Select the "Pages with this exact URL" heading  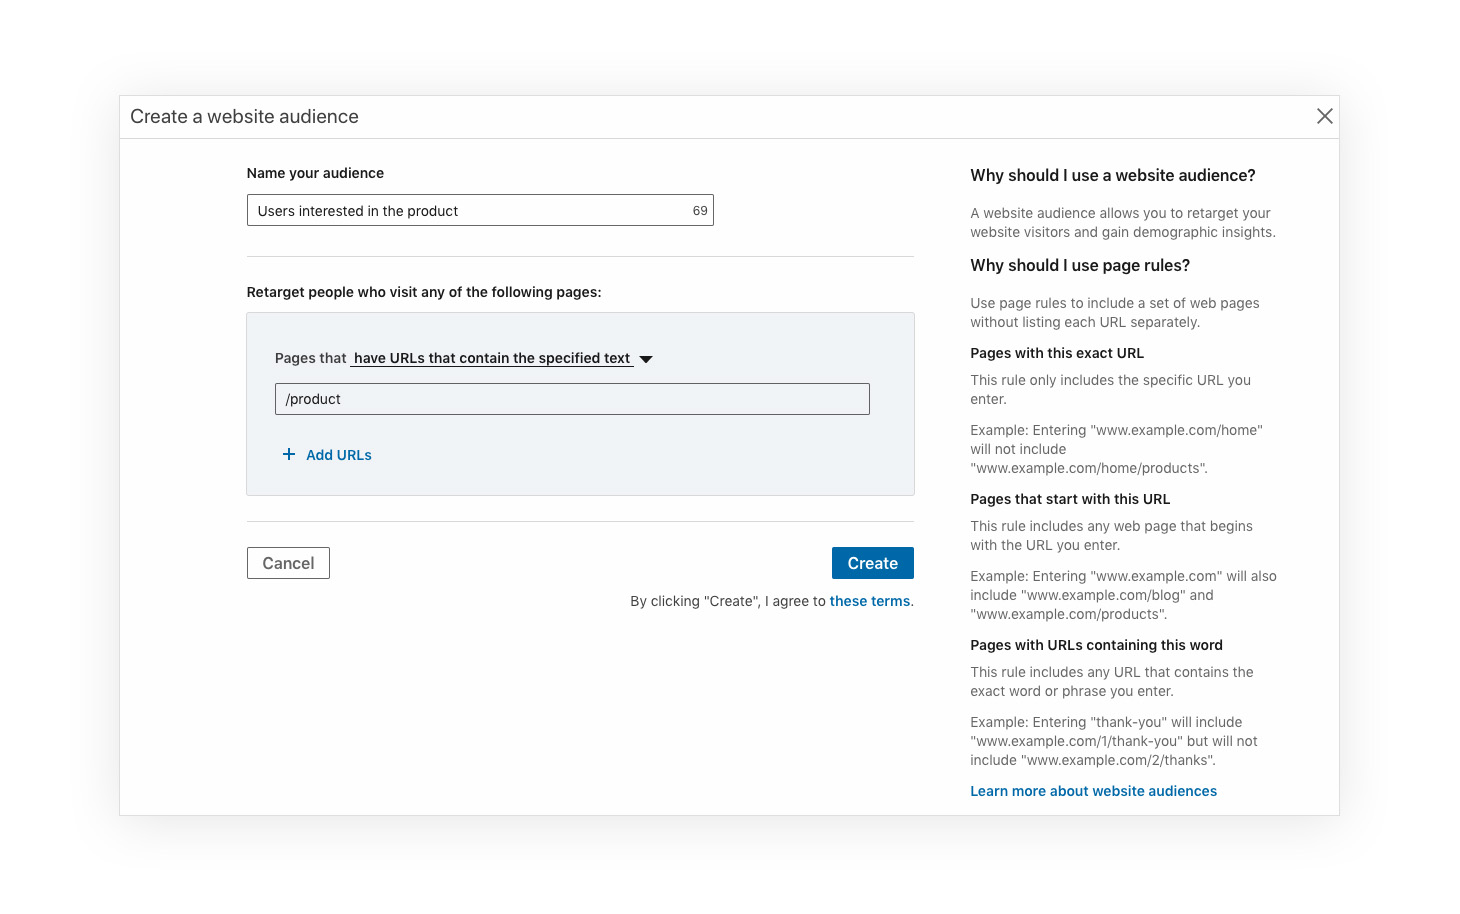(x=1057, y=353)
